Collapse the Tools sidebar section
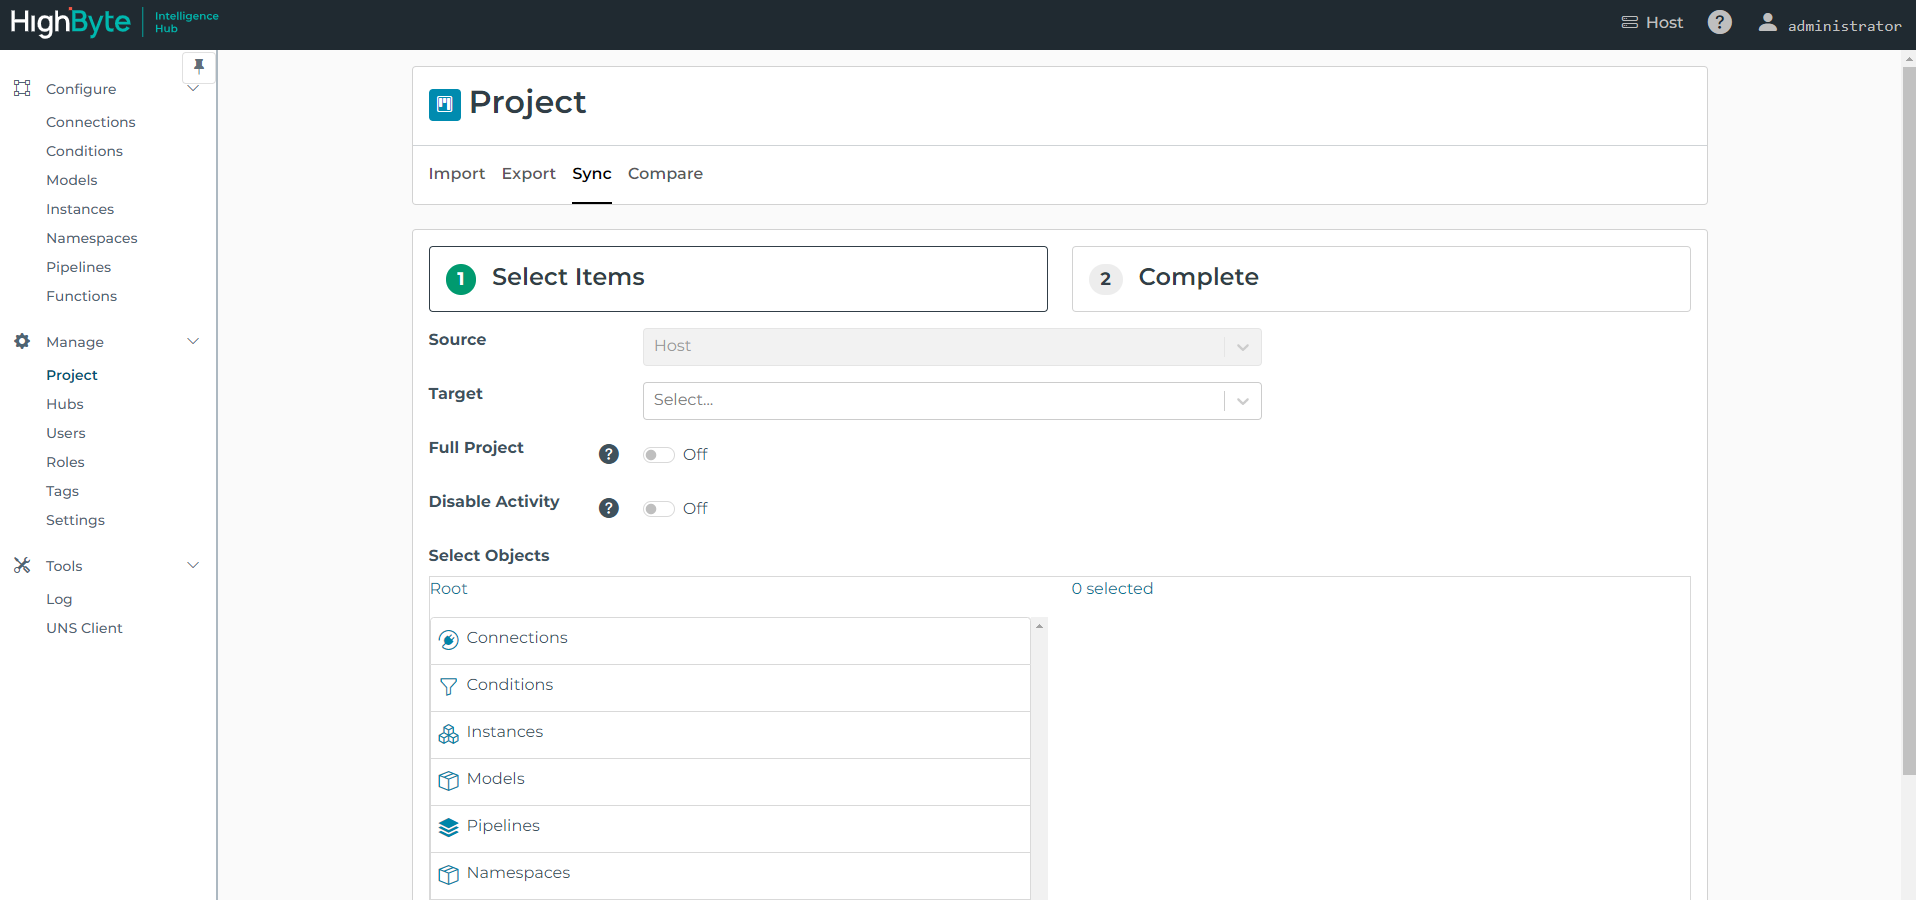The image size is (1916, 900). (193, 566)
